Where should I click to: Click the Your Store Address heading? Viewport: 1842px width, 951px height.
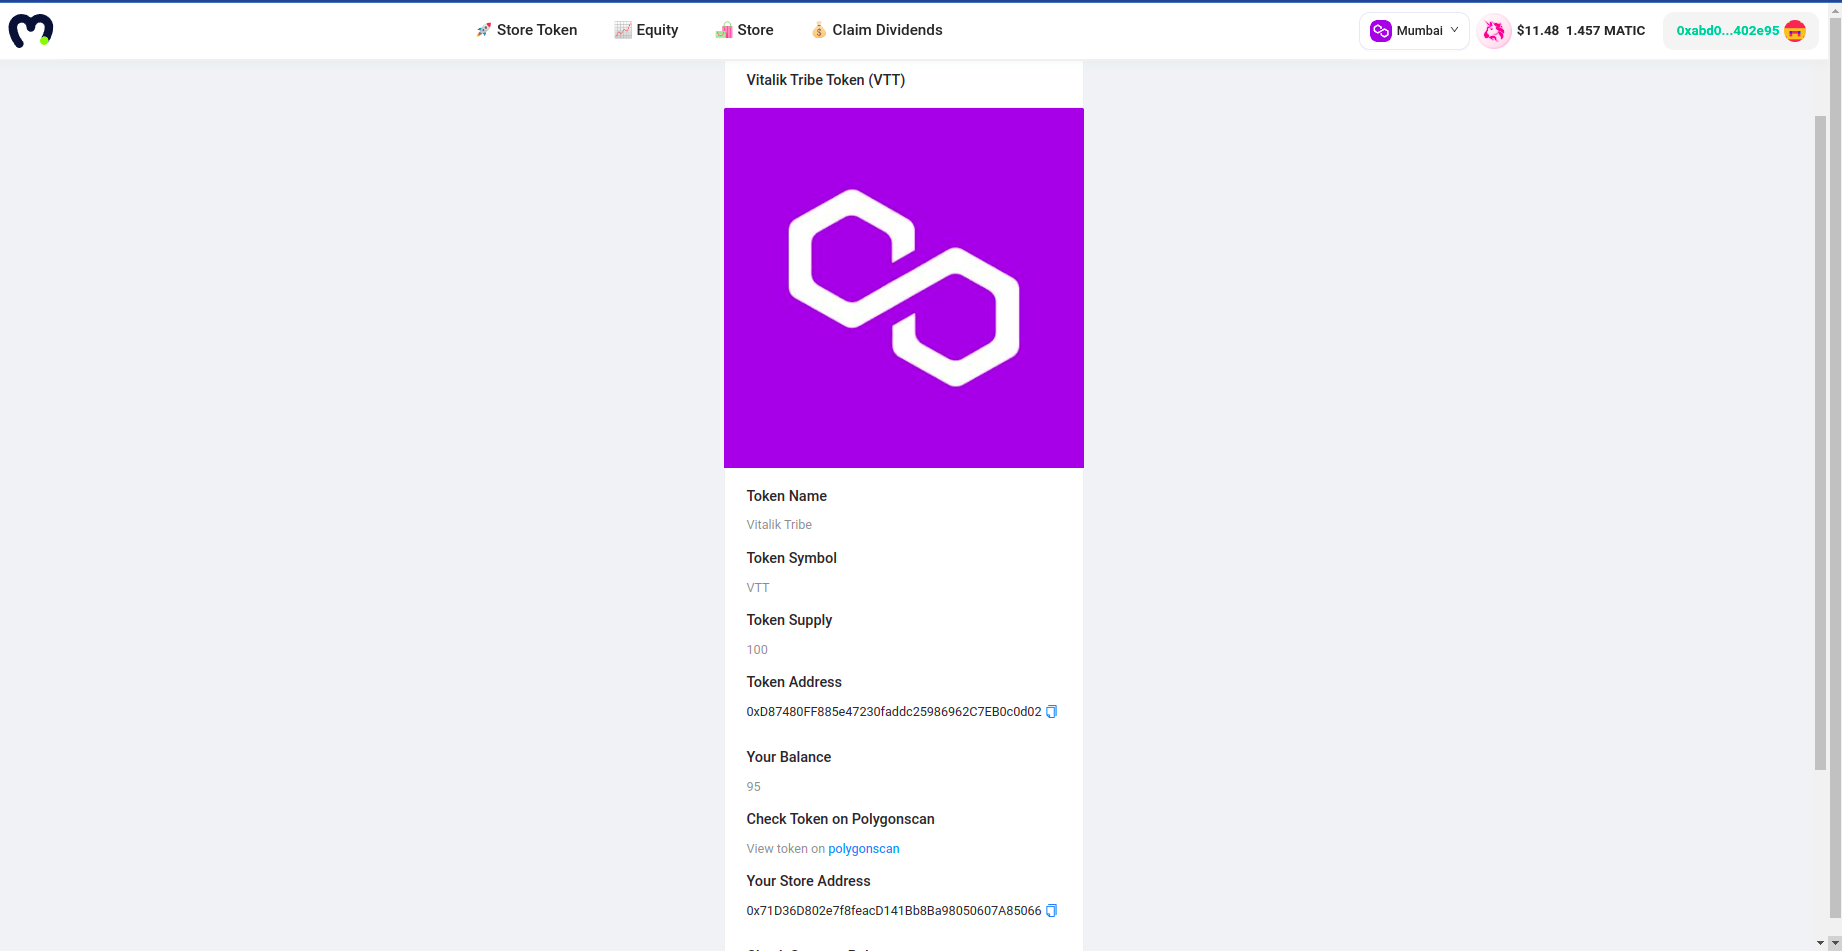pyautogui.click(x=808, y=881)
